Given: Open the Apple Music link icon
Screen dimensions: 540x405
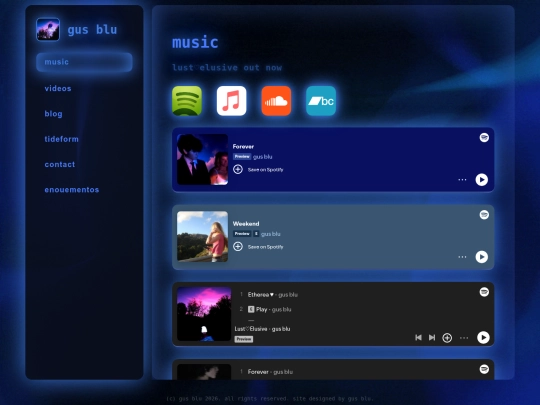Looking at the screenshot, I should [231, 101].
